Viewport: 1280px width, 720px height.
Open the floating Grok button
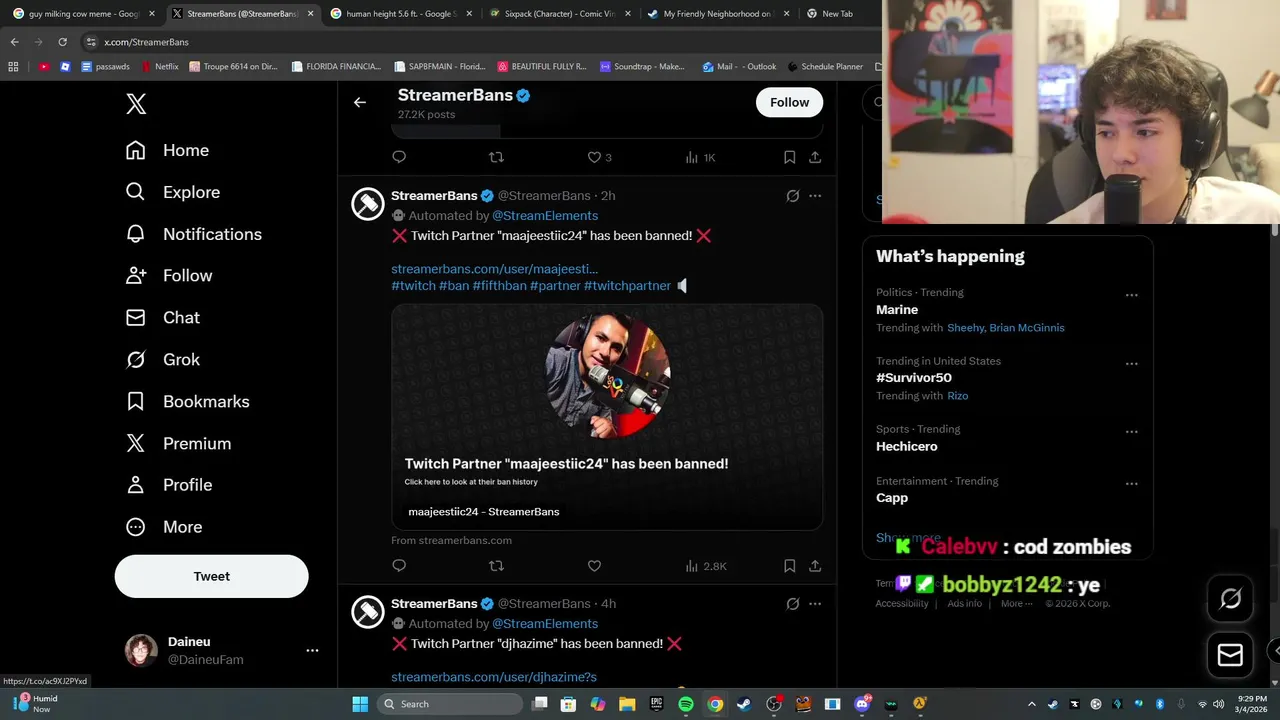click(x=1230, y=598)
